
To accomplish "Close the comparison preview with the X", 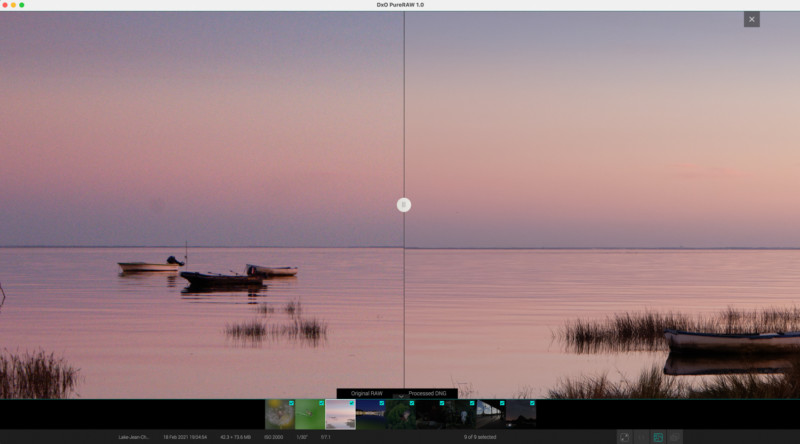I will (752, 19).
